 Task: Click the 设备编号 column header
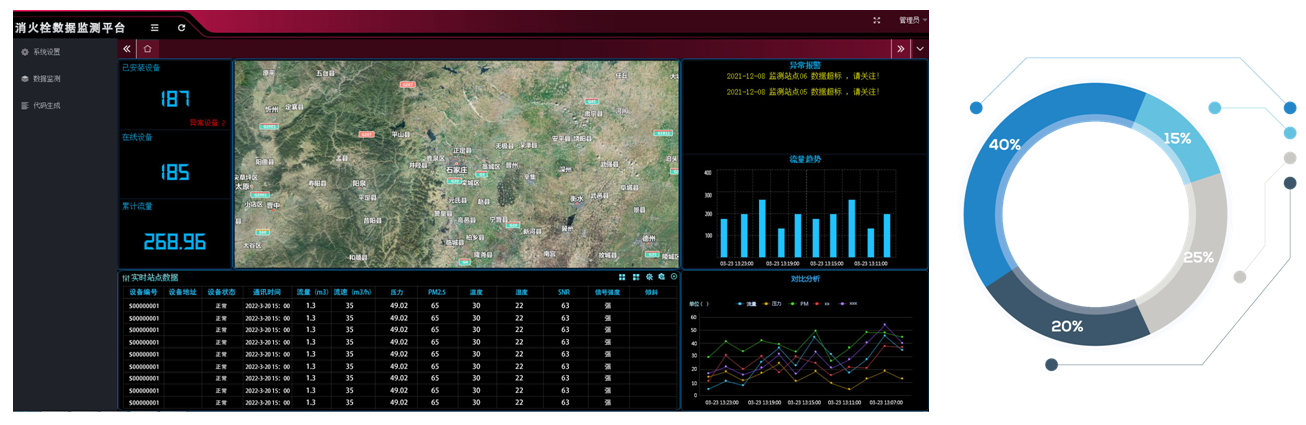(x=143, y=292)
